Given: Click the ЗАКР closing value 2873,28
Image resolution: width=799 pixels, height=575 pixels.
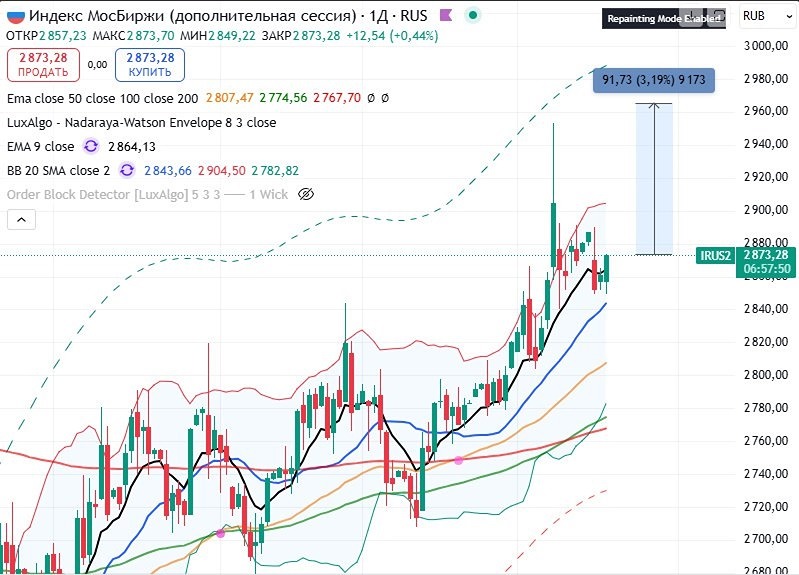Looking at the screenshot, I should (x=316, y=36).
